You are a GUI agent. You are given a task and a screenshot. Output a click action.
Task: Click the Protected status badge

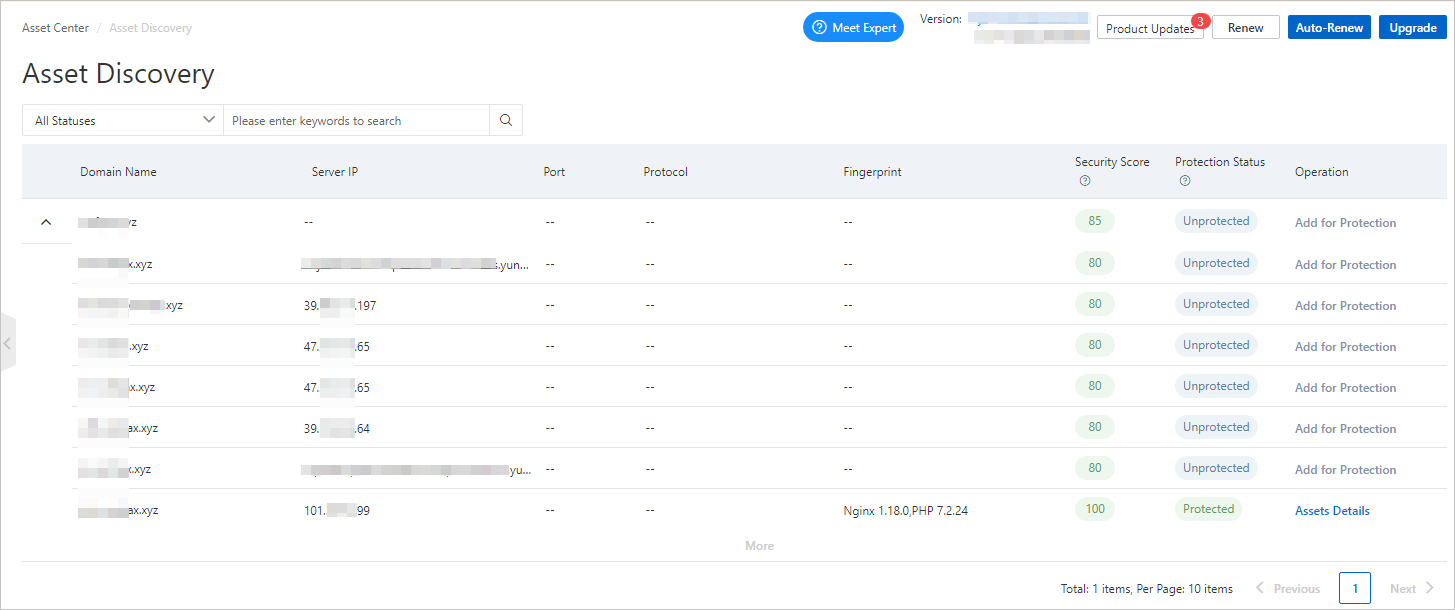click(1208, 509)
